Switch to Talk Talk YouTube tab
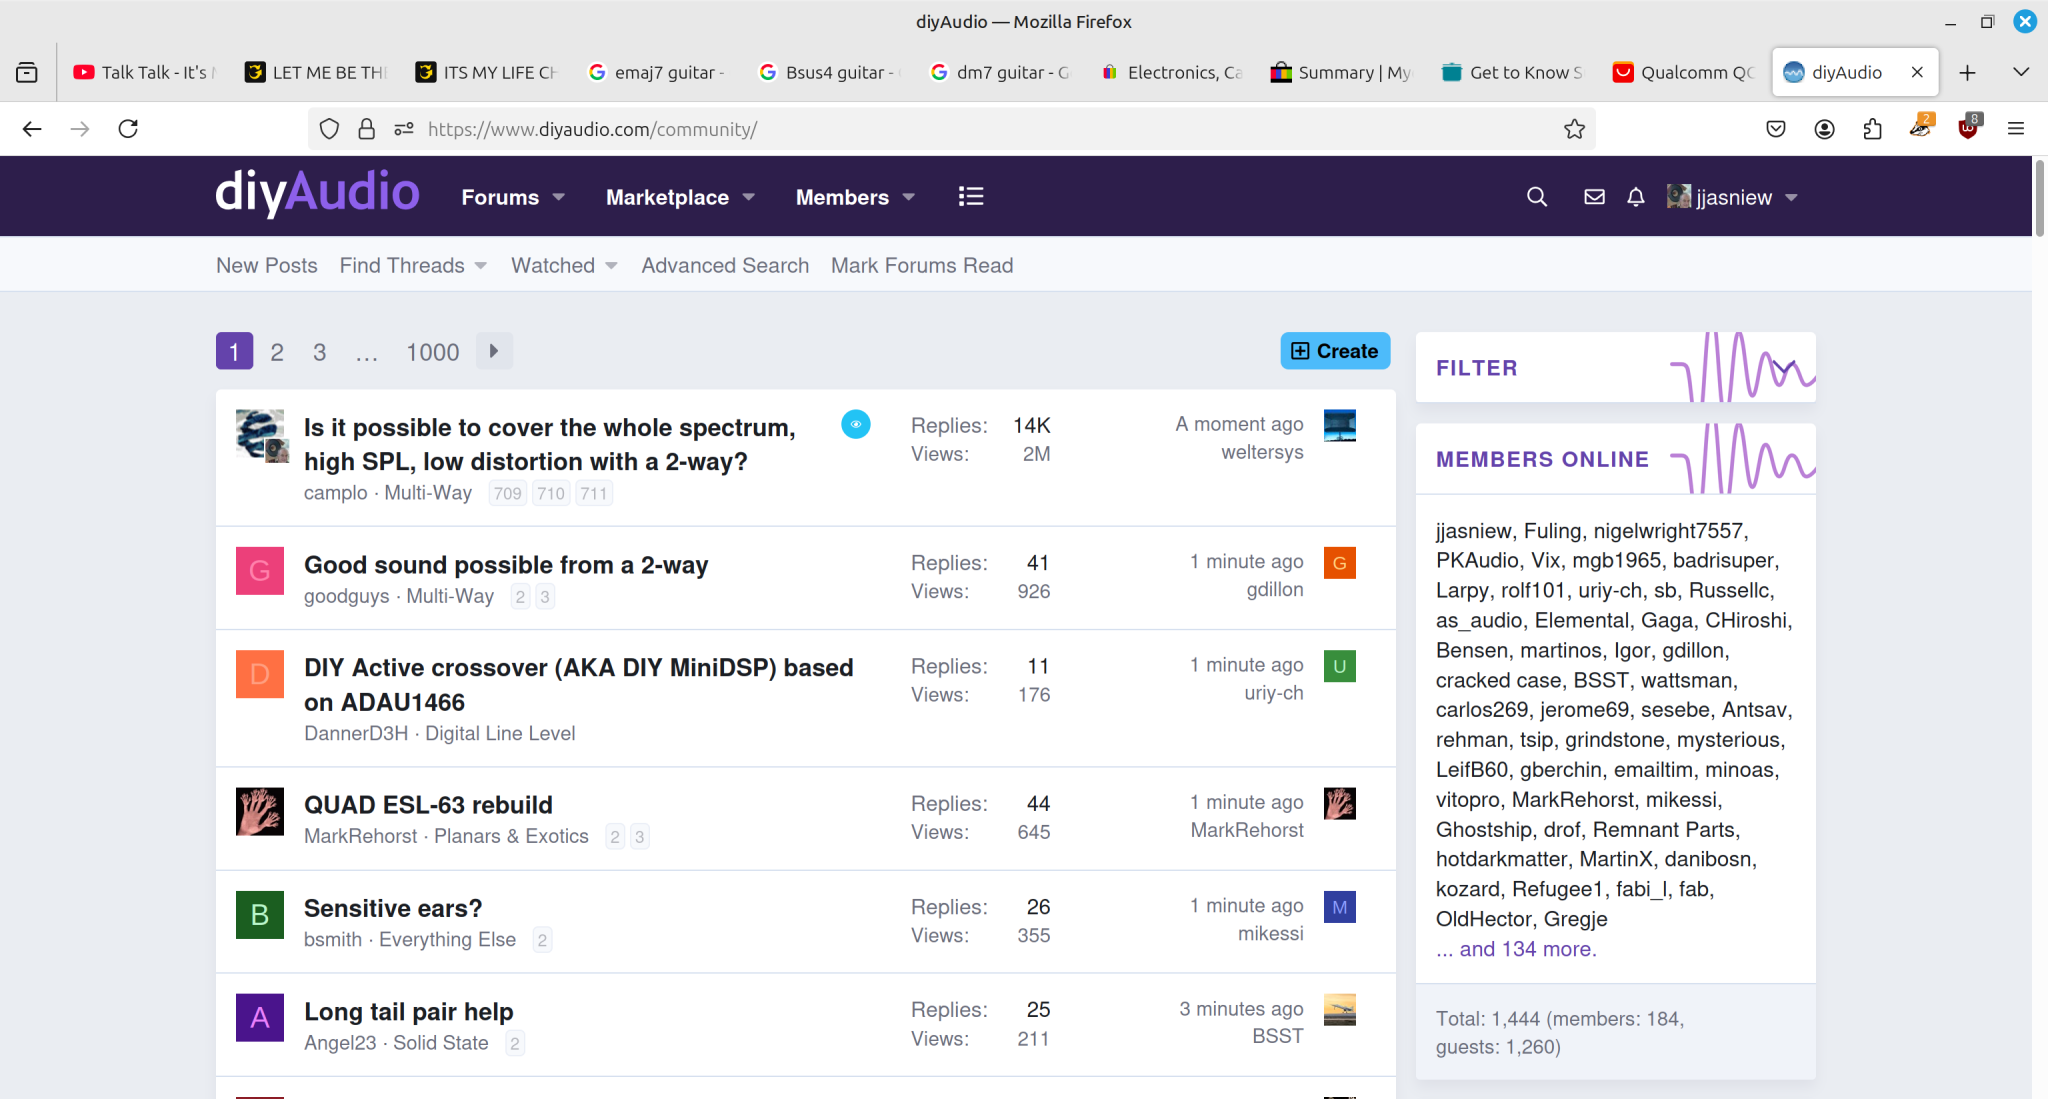 pos(144,72)
